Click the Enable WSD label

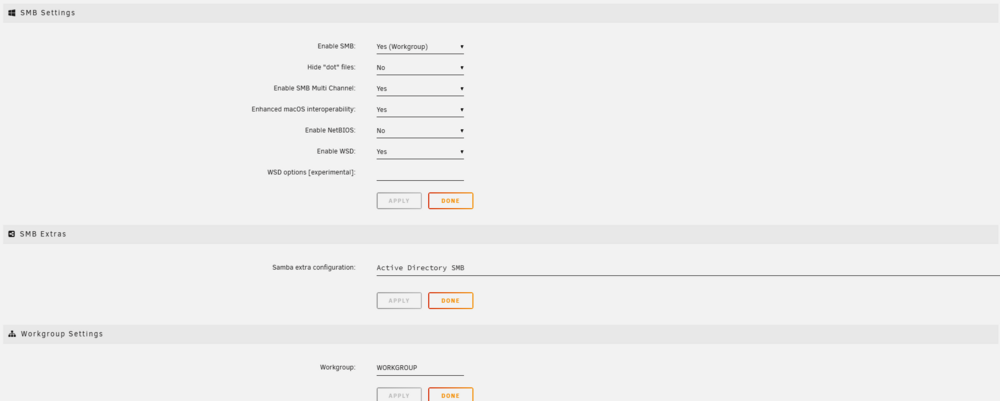[x=336, y=151]
